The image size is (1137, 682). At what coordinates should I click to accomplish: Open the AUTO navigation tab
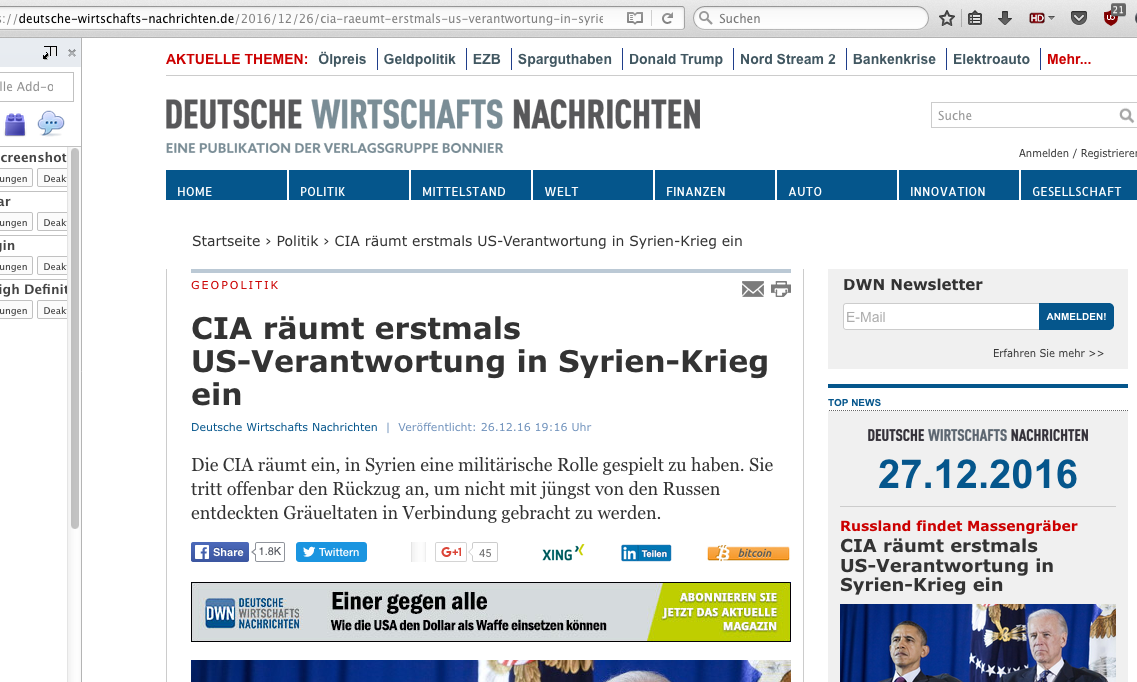[x=836, y=185]
